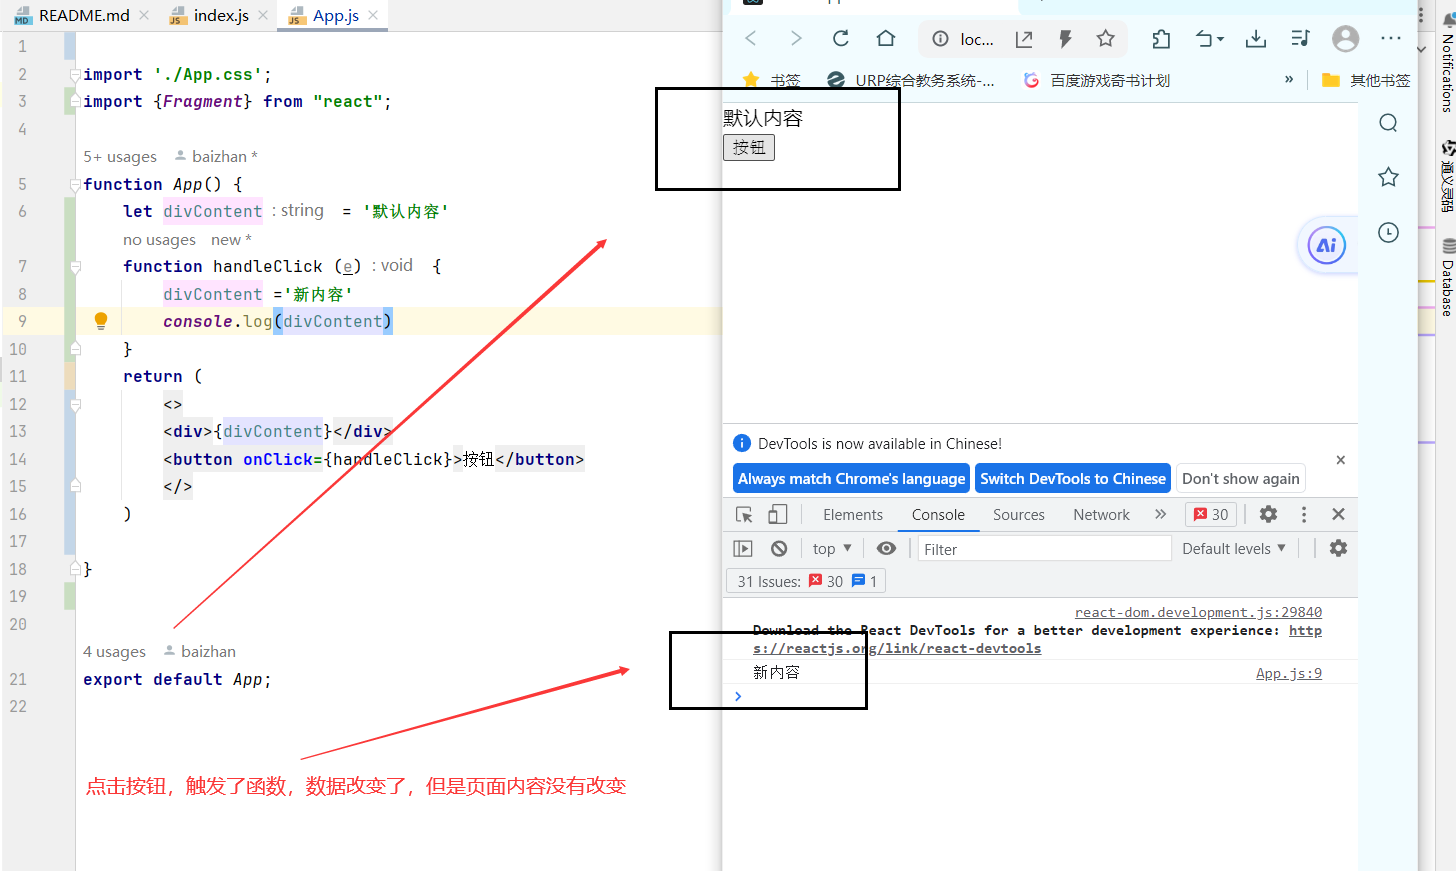
Task: Open the top JavaScript context dropdown
Action: (832, 548)
